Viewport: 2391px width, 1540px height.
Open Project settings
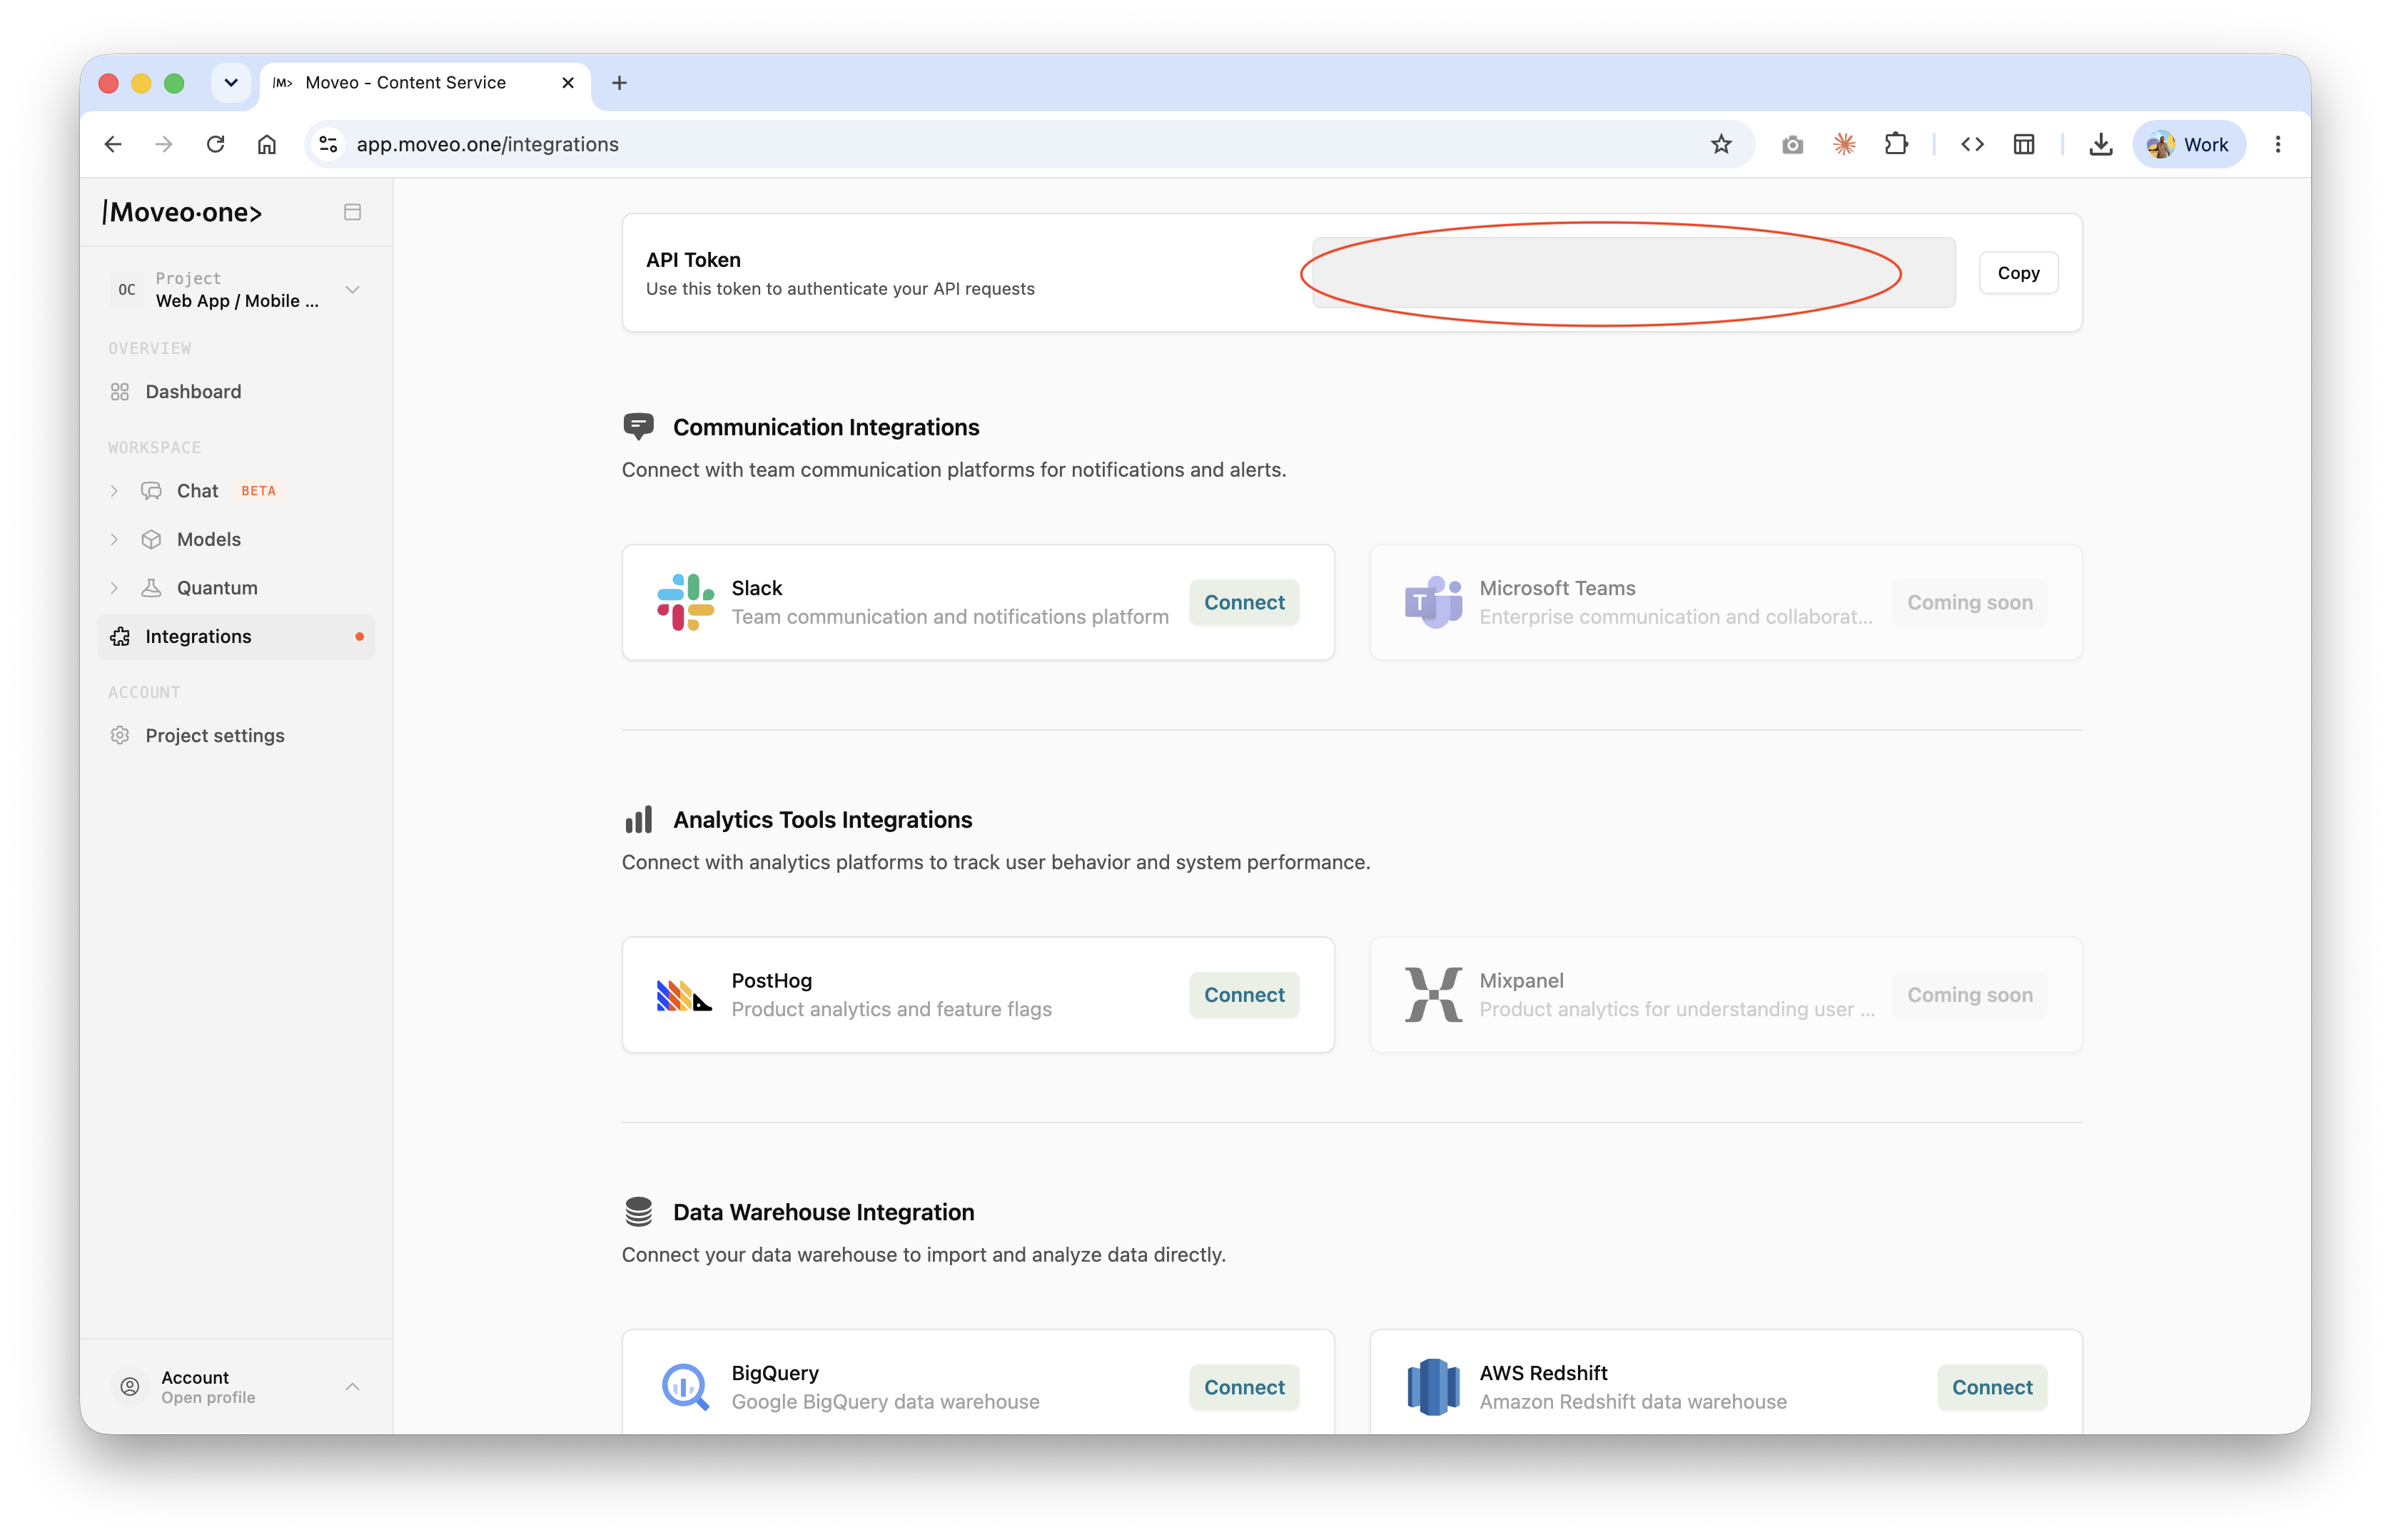[236, 736]
